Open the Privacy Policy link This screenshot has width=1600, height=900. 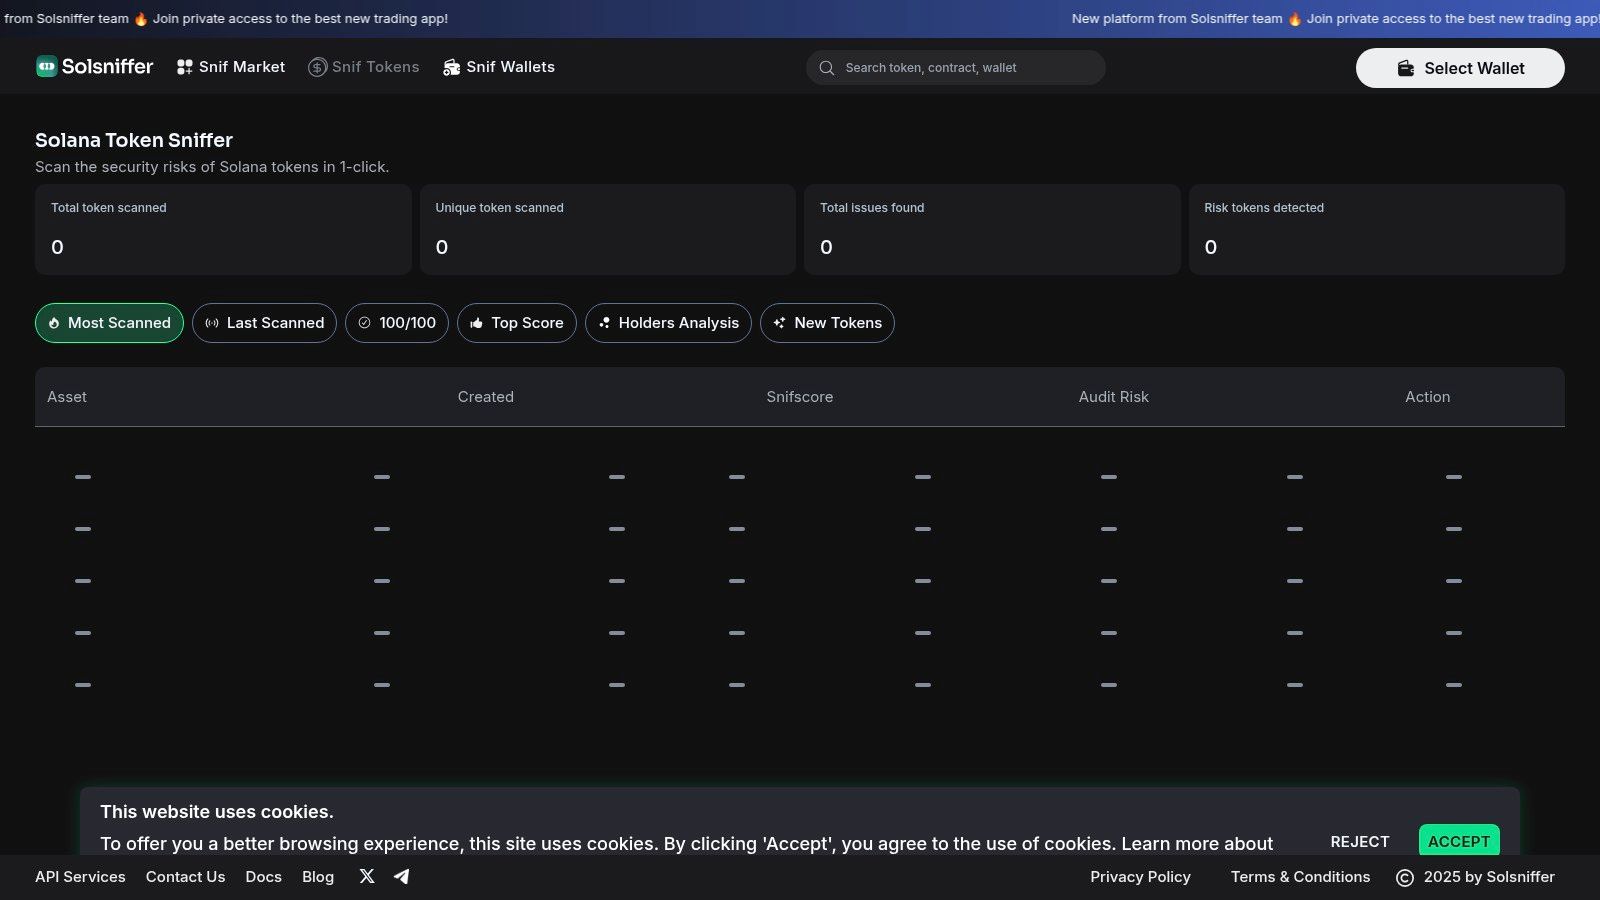pyautogui.click(x=1140, y=877)
